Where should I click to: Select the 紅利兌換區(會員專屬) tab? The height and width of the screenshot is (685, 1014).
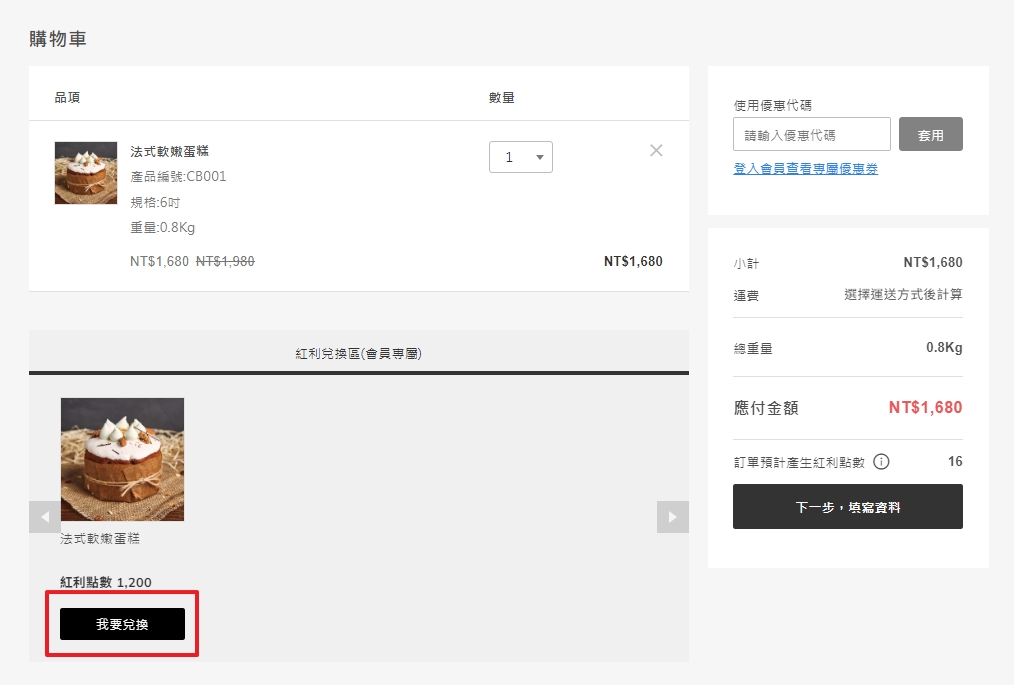click(x=358, y=353)
